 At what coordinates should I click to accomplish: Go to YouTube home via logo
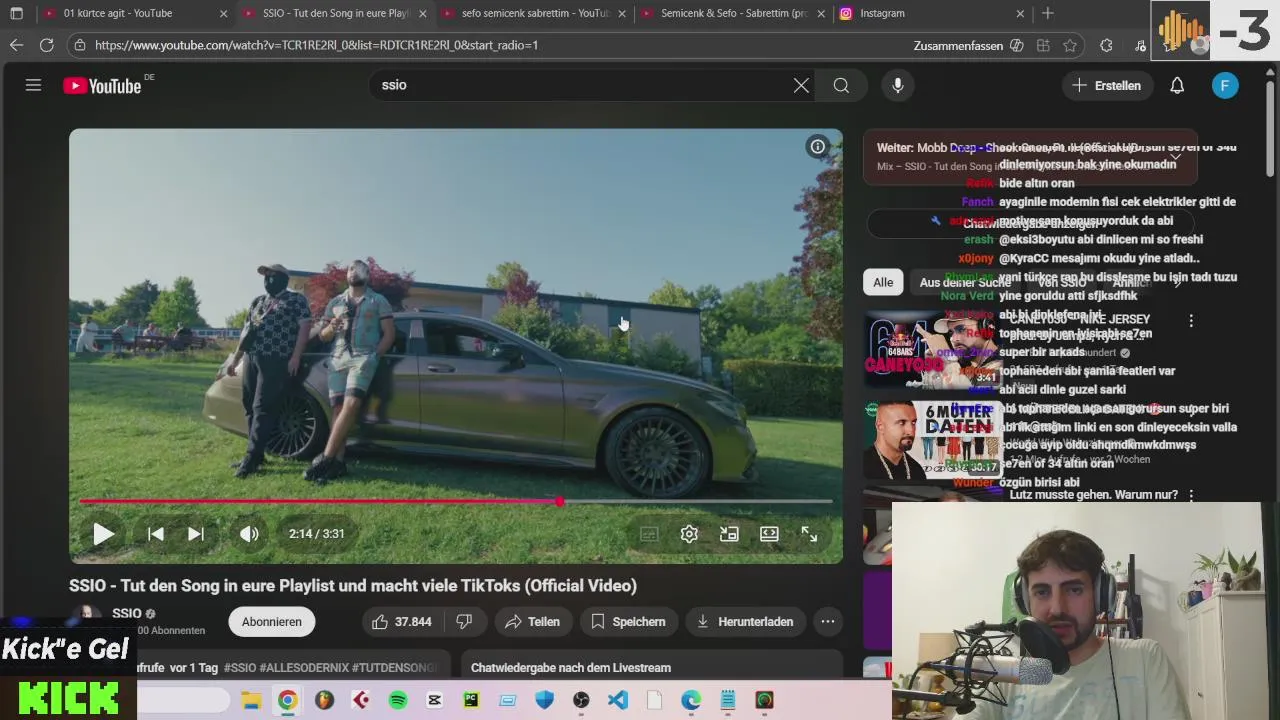click(102, 86)
